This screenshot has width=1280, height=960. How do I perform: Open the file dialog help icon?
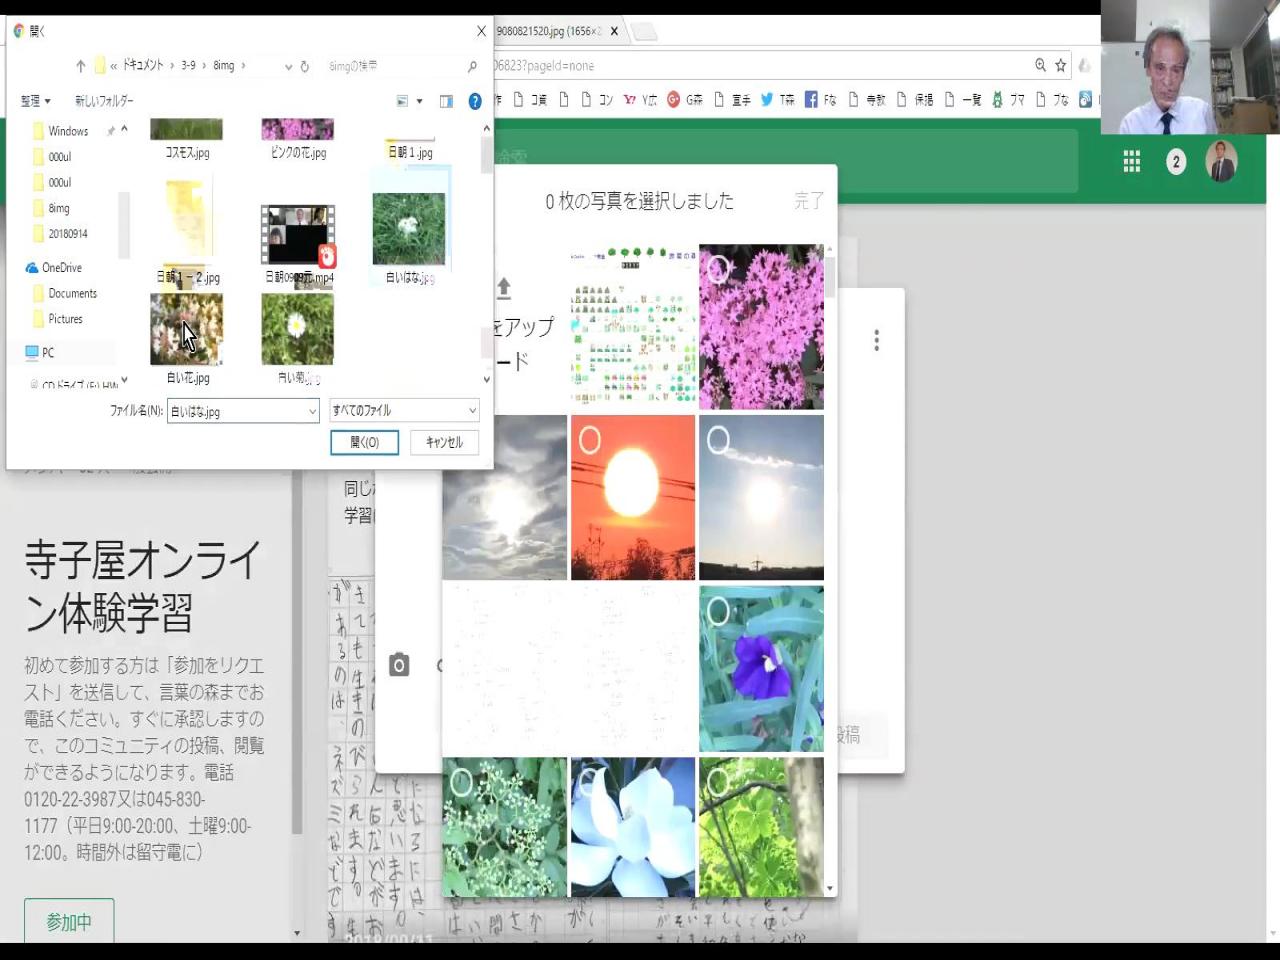tap(475, 101)
